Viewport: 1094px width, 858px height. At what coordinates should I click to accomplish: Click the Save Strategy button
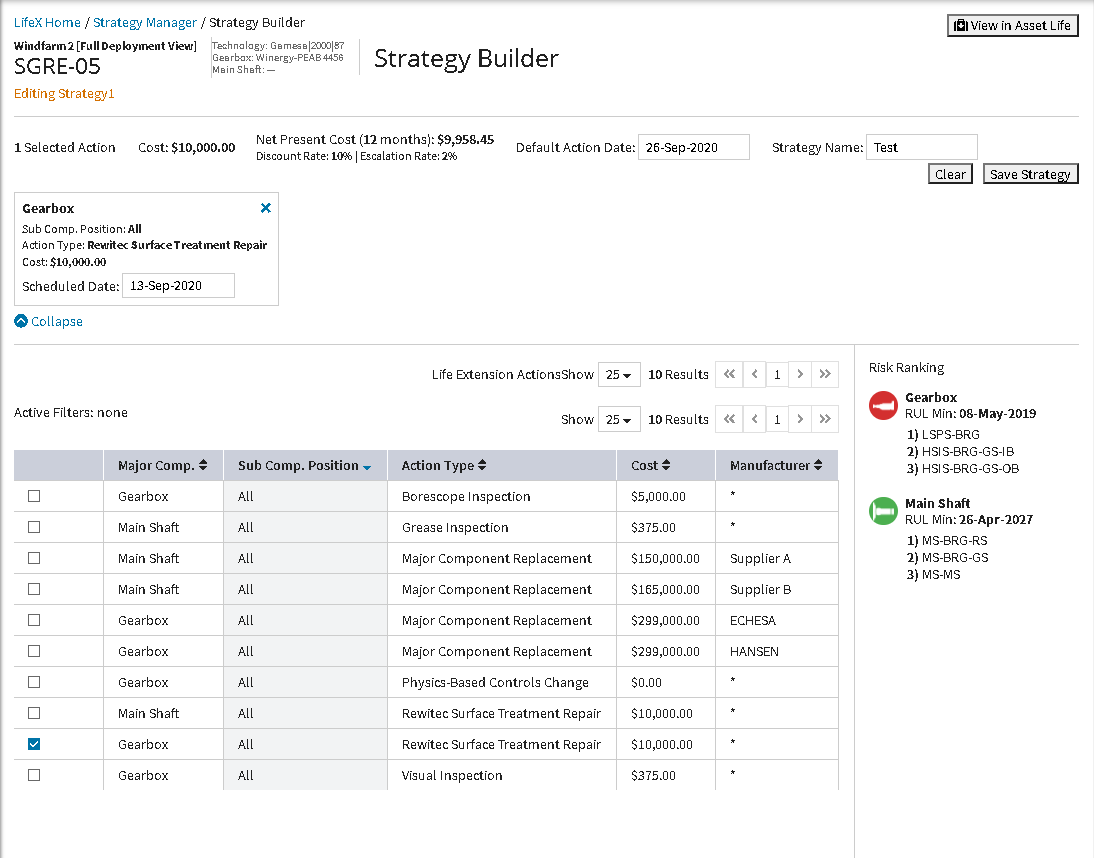pos(1030,174)
